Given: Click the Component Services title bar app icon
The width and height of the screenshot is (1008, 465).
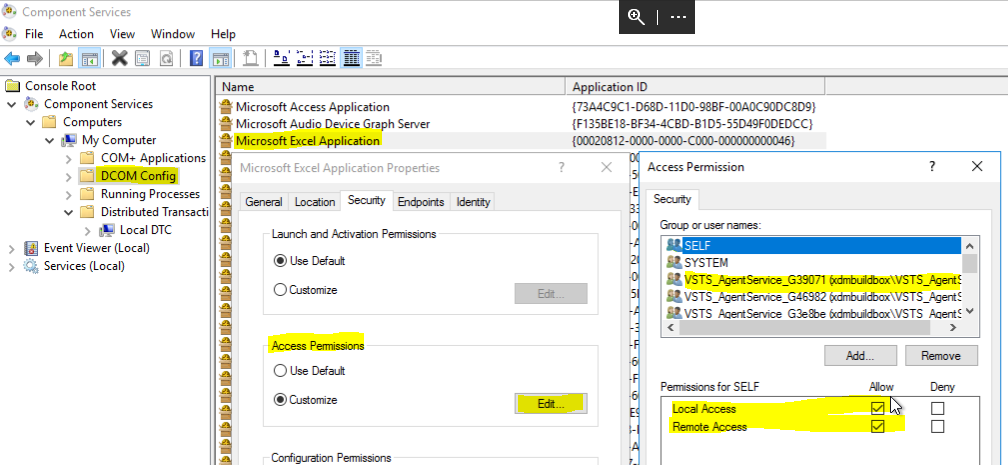Looking at the screenshot, I should point(9,12).
